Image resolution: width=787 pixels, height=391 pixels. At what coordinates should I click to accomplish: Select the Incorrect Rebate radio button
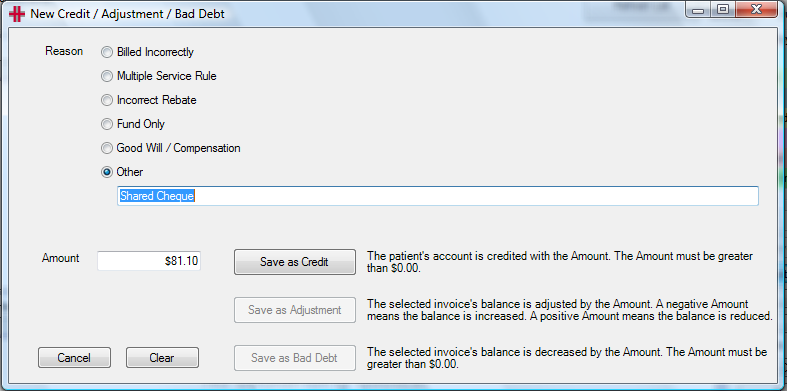(107, 100)
